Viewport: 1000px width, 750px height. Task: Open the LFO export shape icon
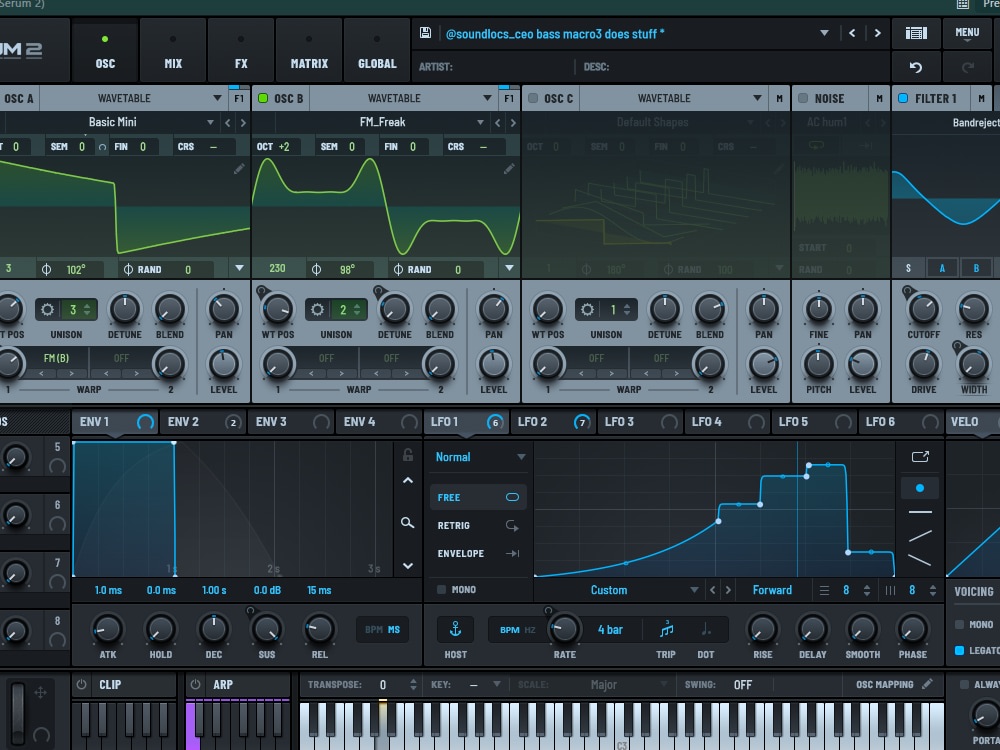coord(920,457)
